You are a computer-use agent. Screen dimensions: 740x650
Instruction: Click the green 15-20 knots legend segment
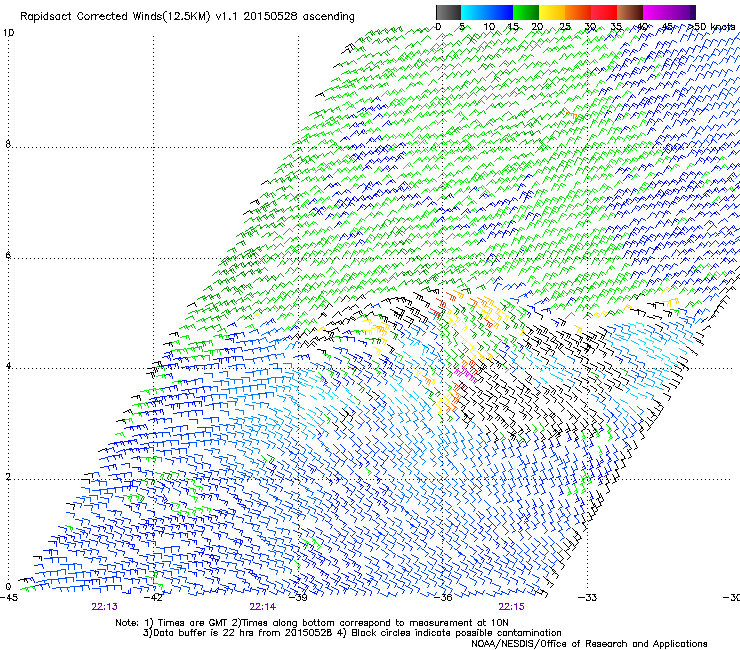[x=525, y=12]
